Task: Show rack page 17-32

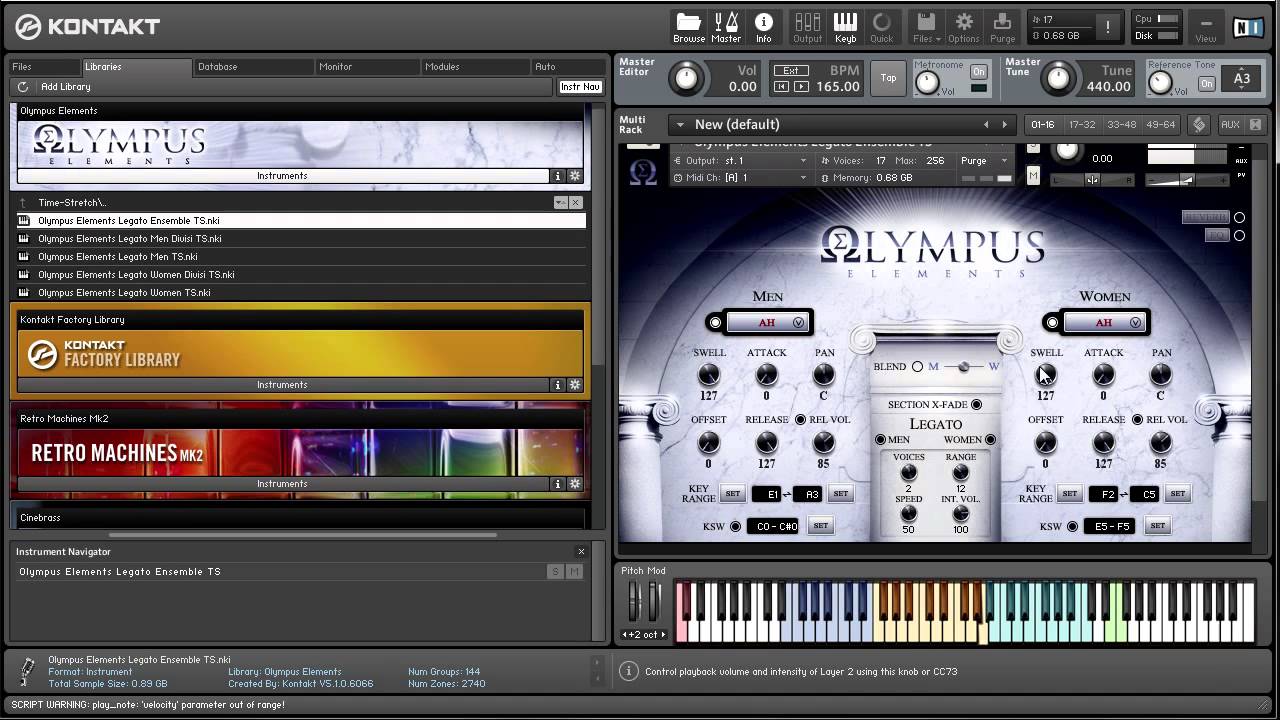Action: (x=1082, y=124)
